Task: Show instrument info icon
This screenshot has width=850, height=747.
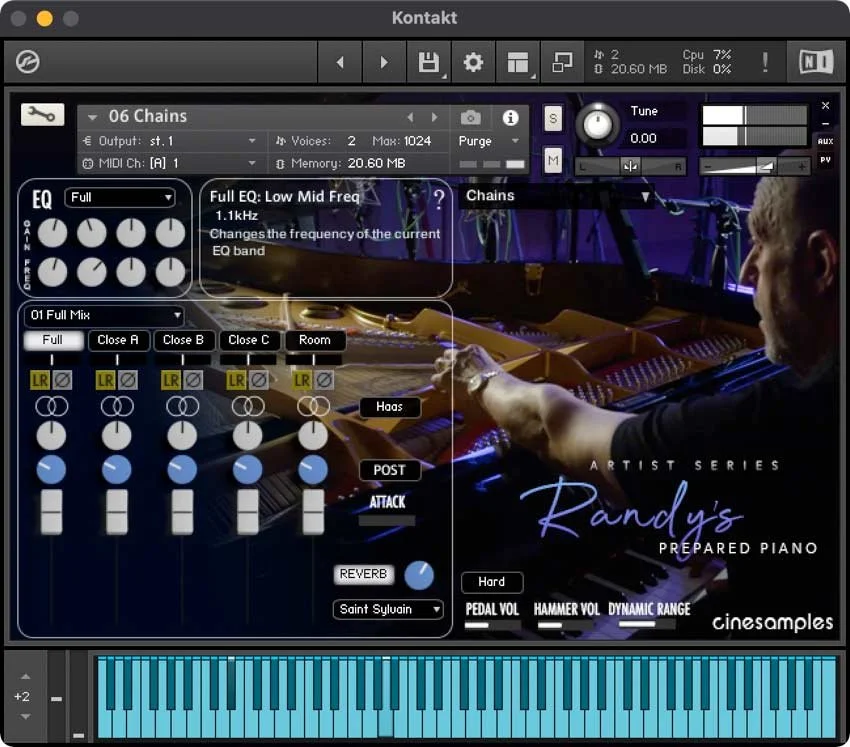Action: [x=510, y=118]
